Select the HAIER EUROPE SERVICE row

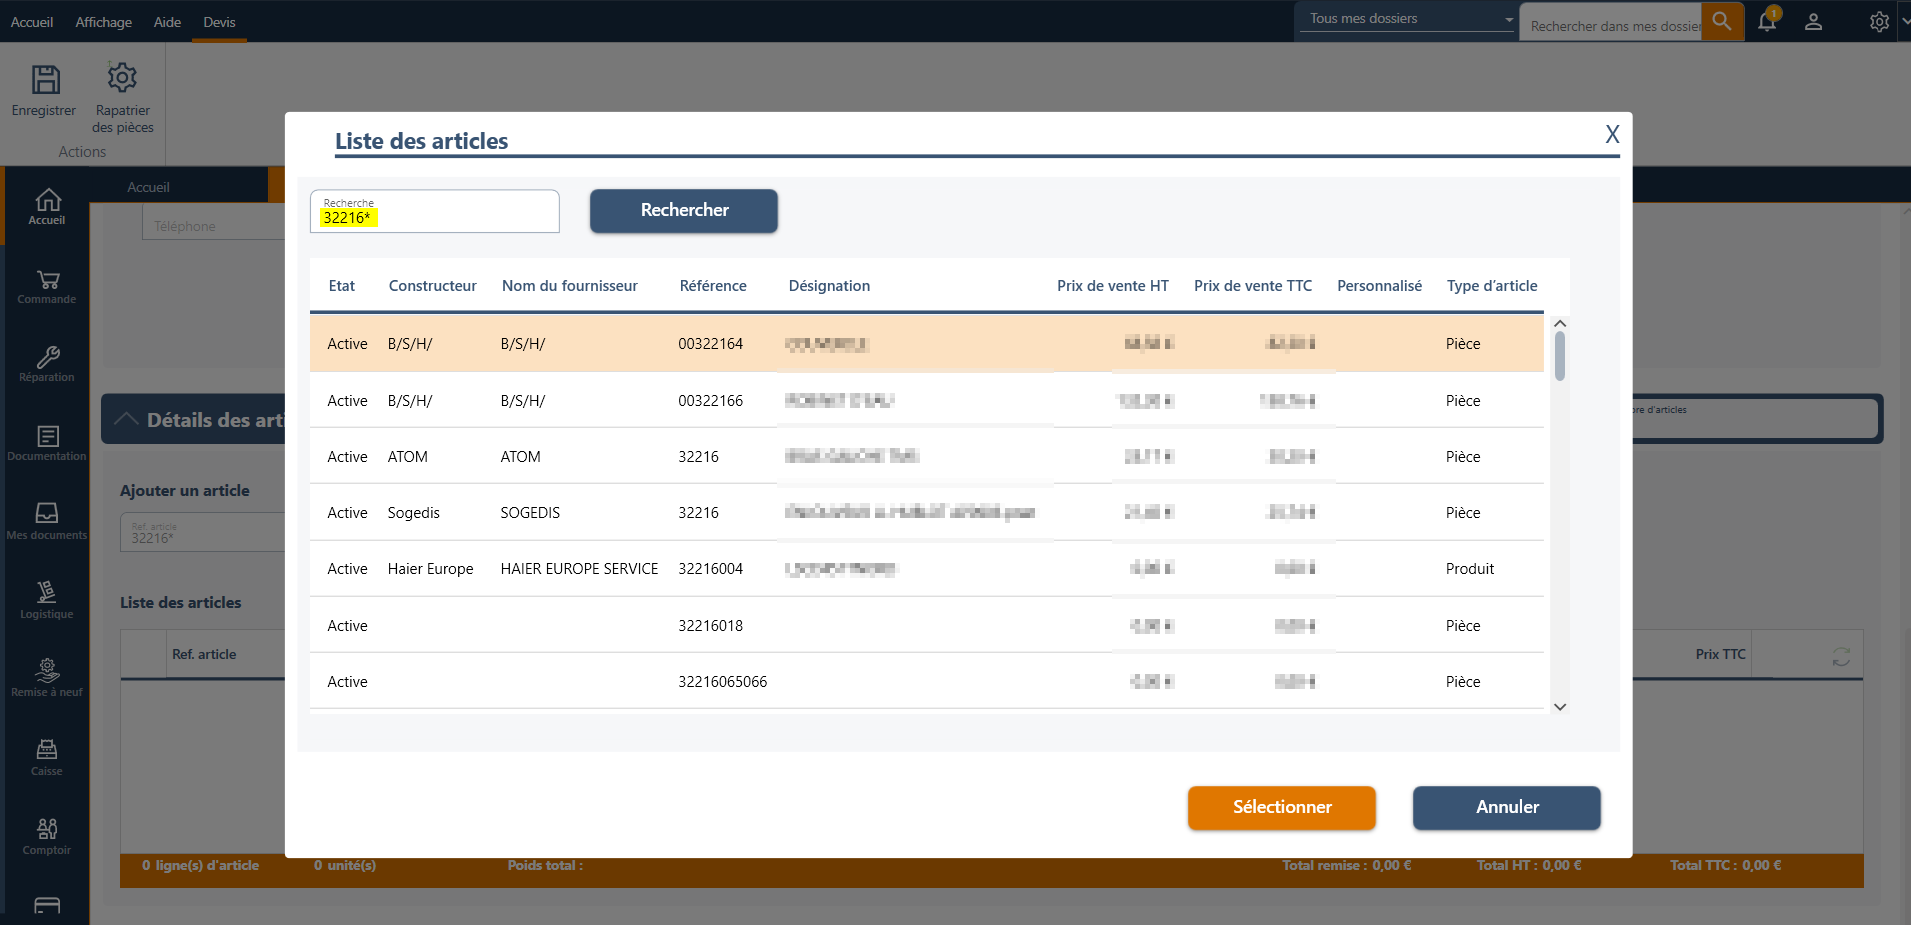click(x=927, y=569)
